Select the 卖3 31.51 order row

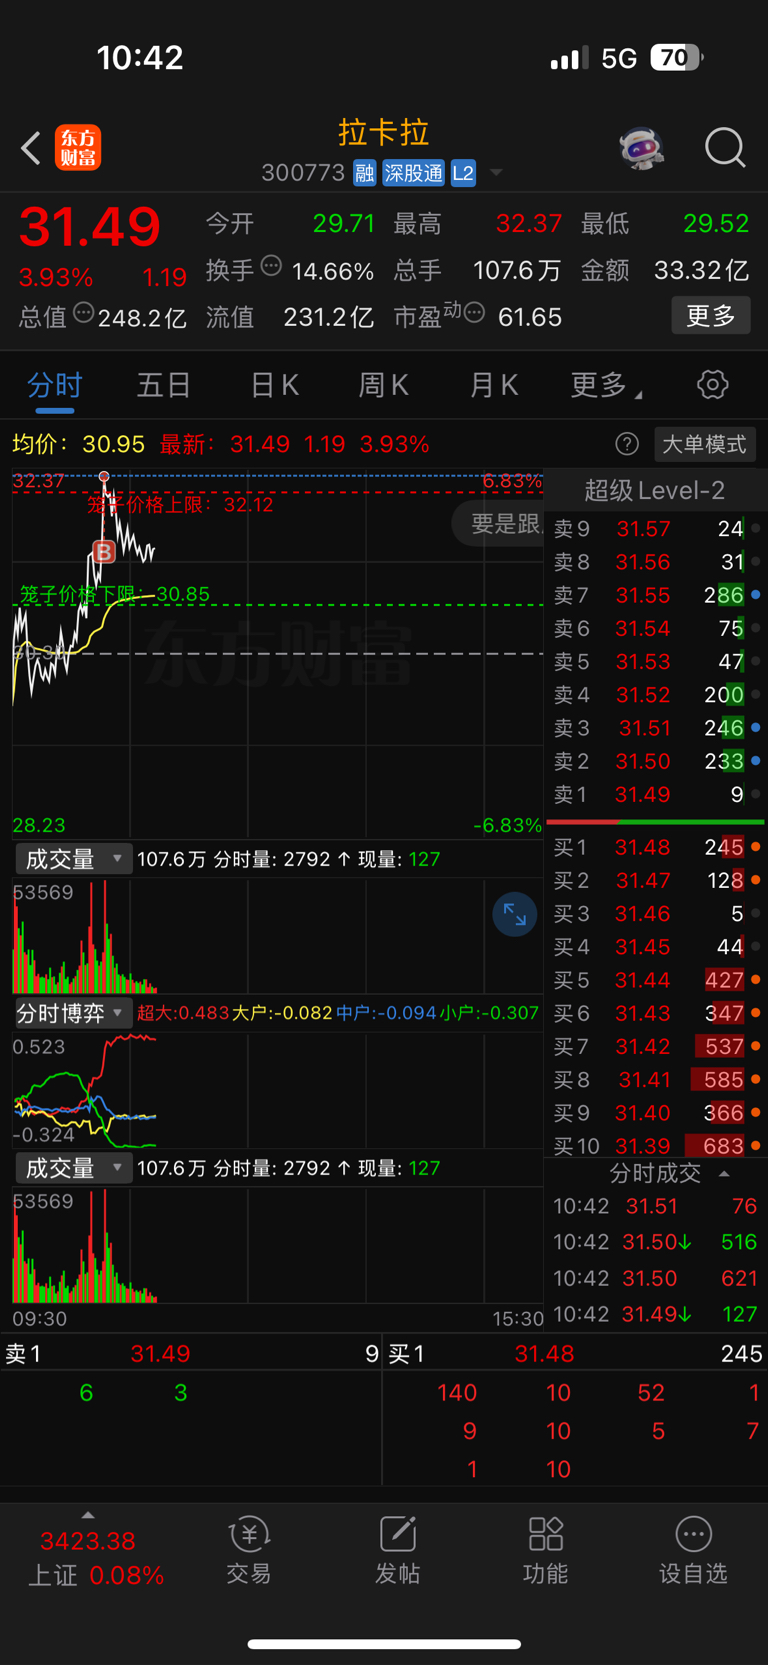click(x=656, y=728)
